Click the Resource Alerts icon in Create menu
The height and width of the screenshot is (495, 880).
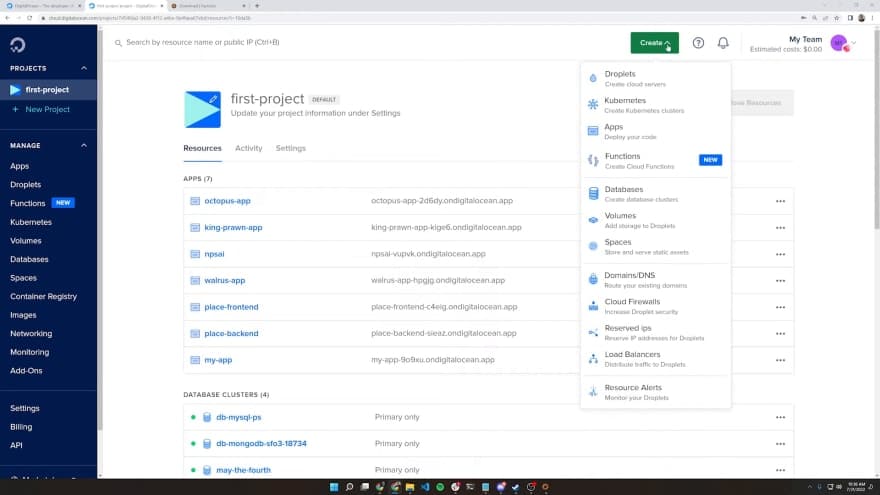tap(593, 392)
